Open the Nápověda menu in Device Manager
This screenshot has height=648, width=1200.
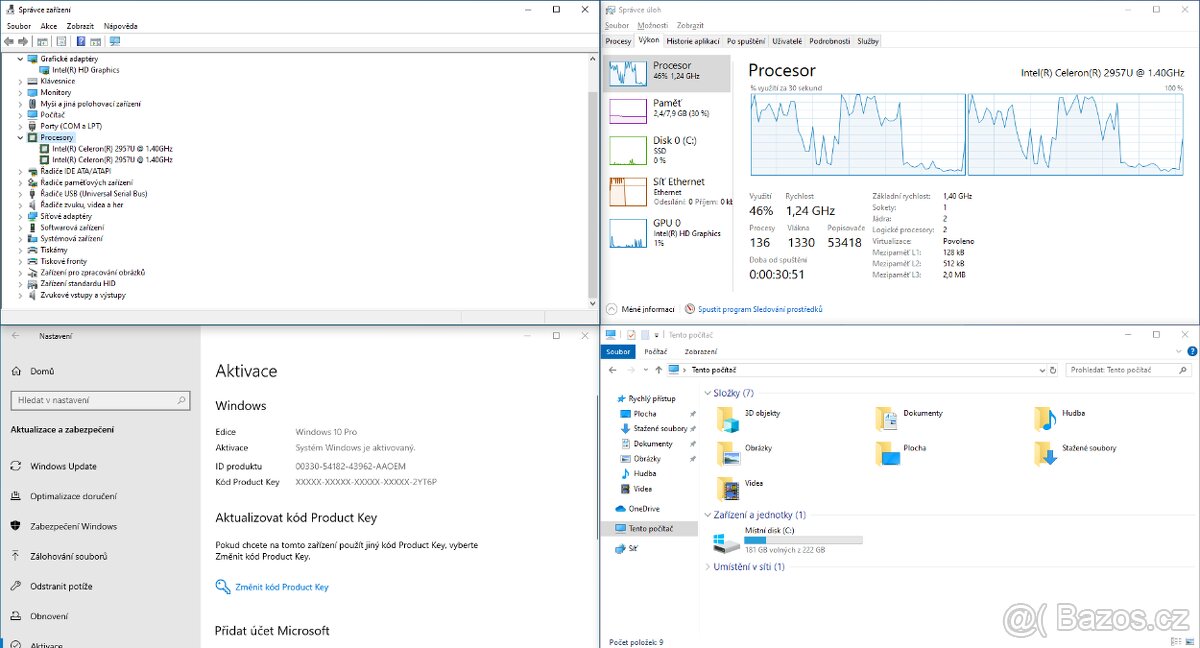[120, 26]
